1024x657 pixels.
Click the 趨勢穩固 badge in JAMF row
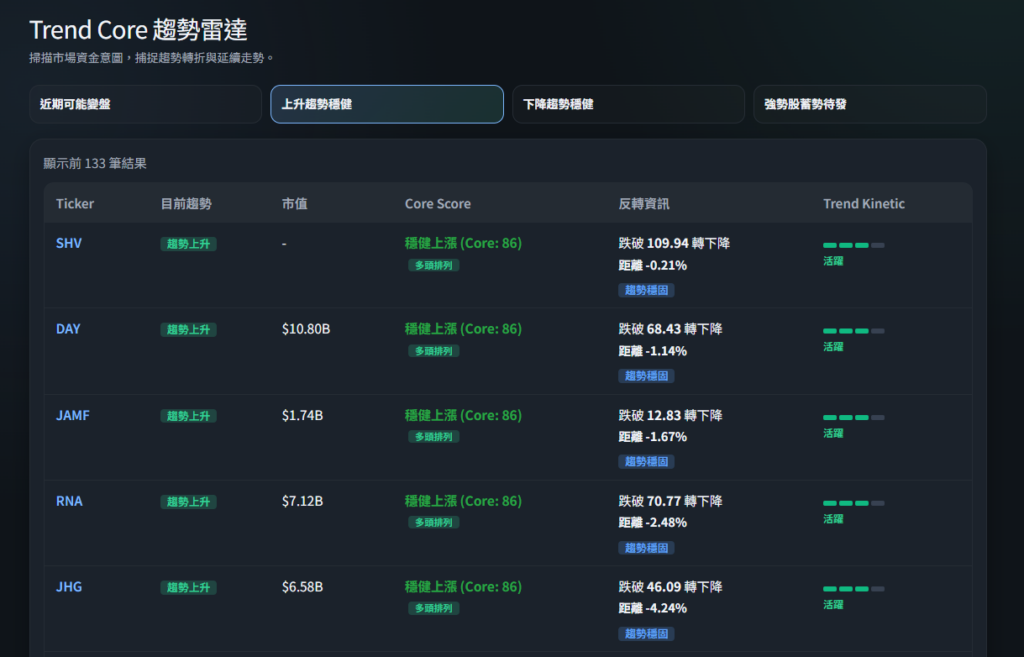pos(646,462)
